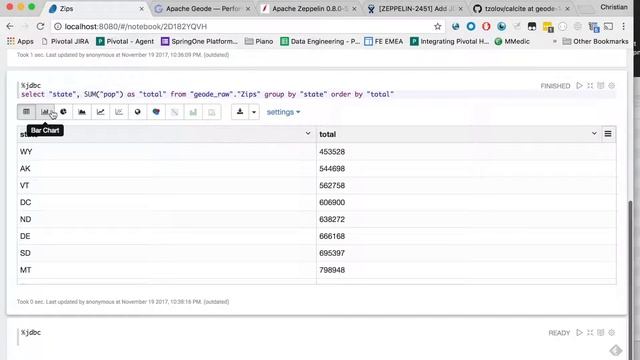Click the yellow notes extension icon

point(547,27)
